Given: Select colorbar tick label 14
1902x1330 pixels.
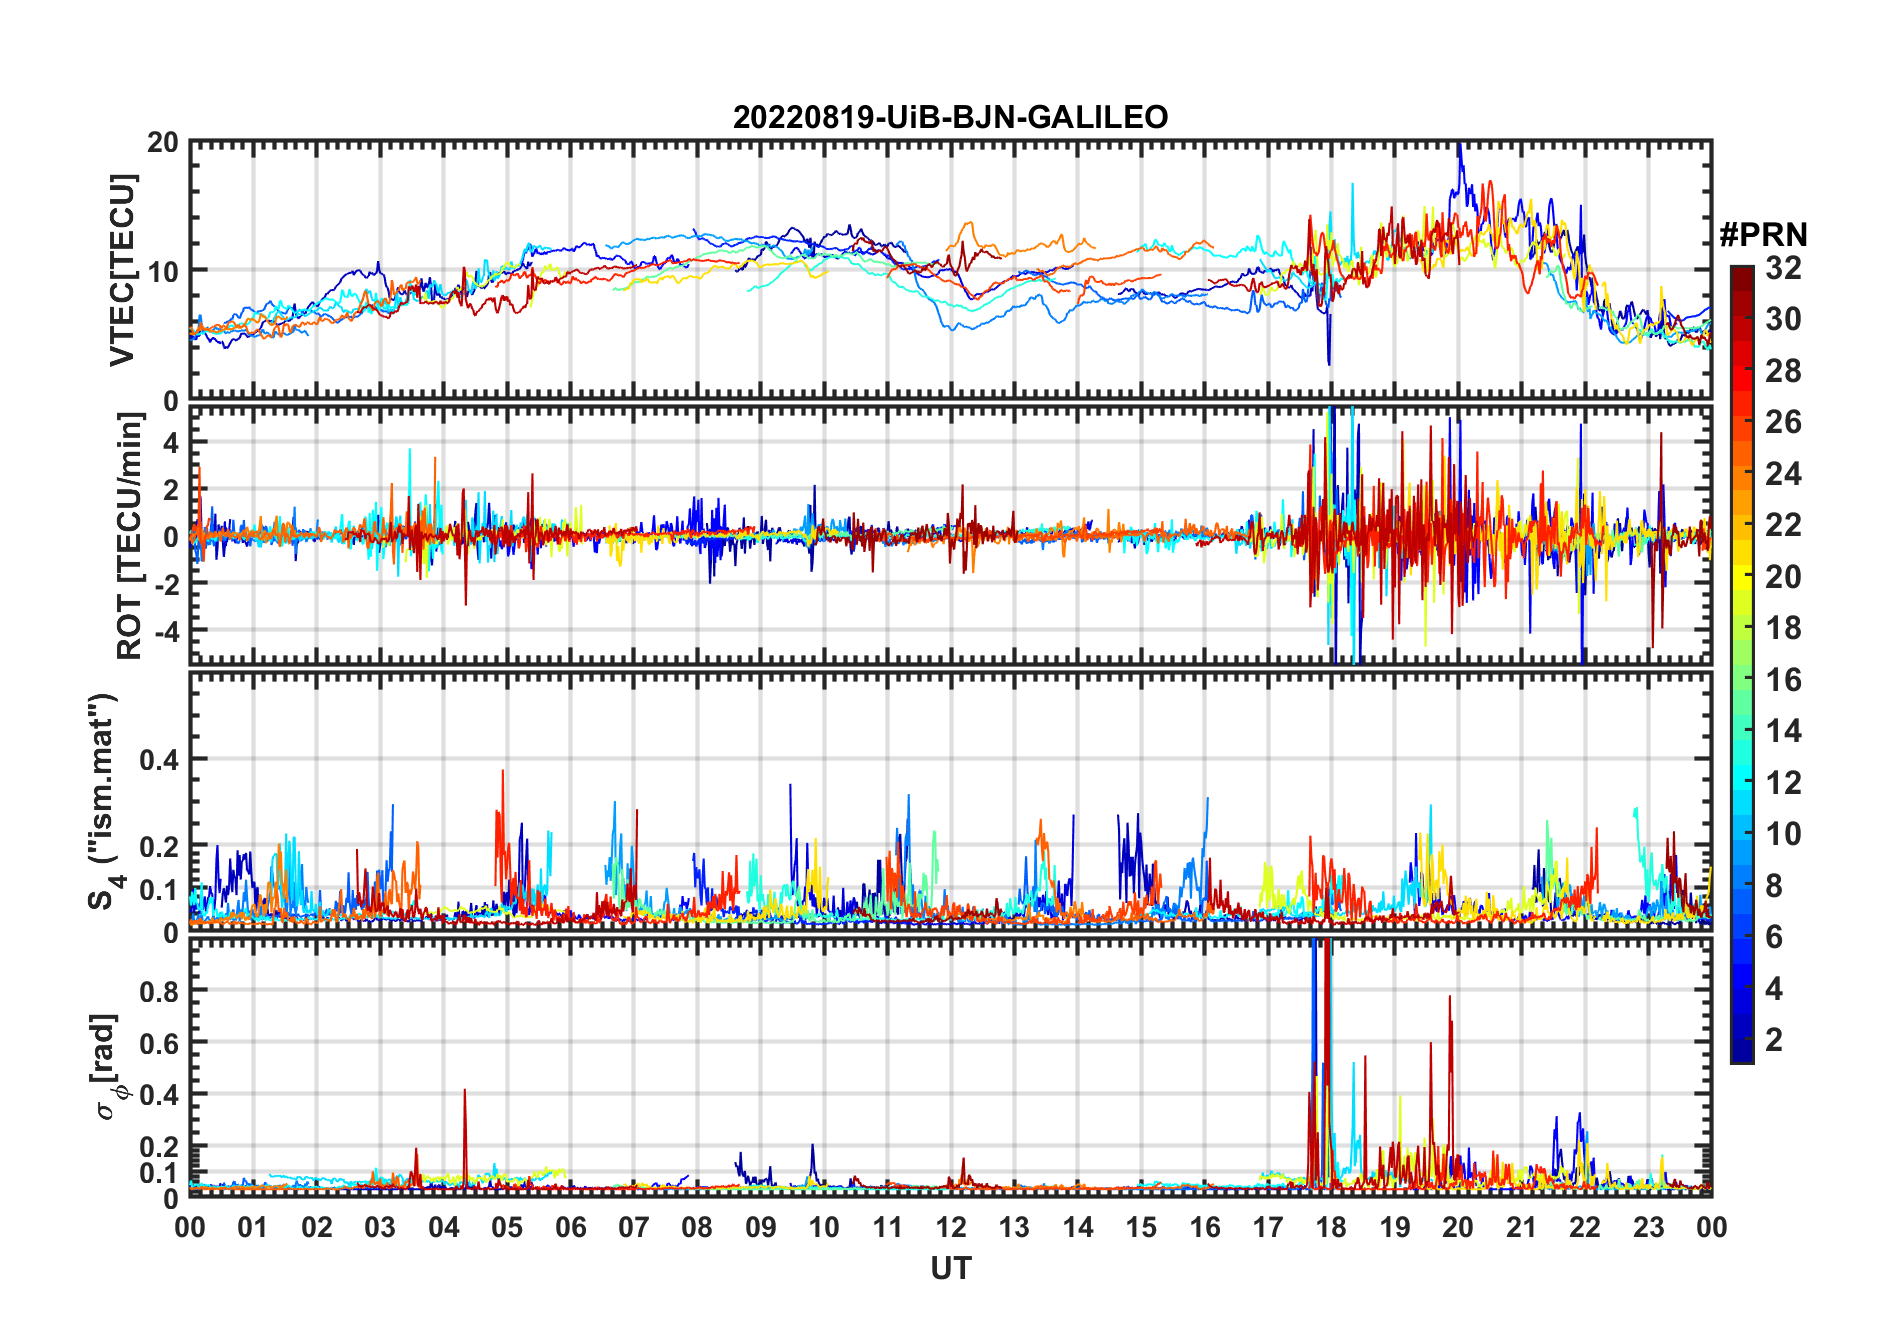Looking at the screenshot, I should (x=1783, y=731).
